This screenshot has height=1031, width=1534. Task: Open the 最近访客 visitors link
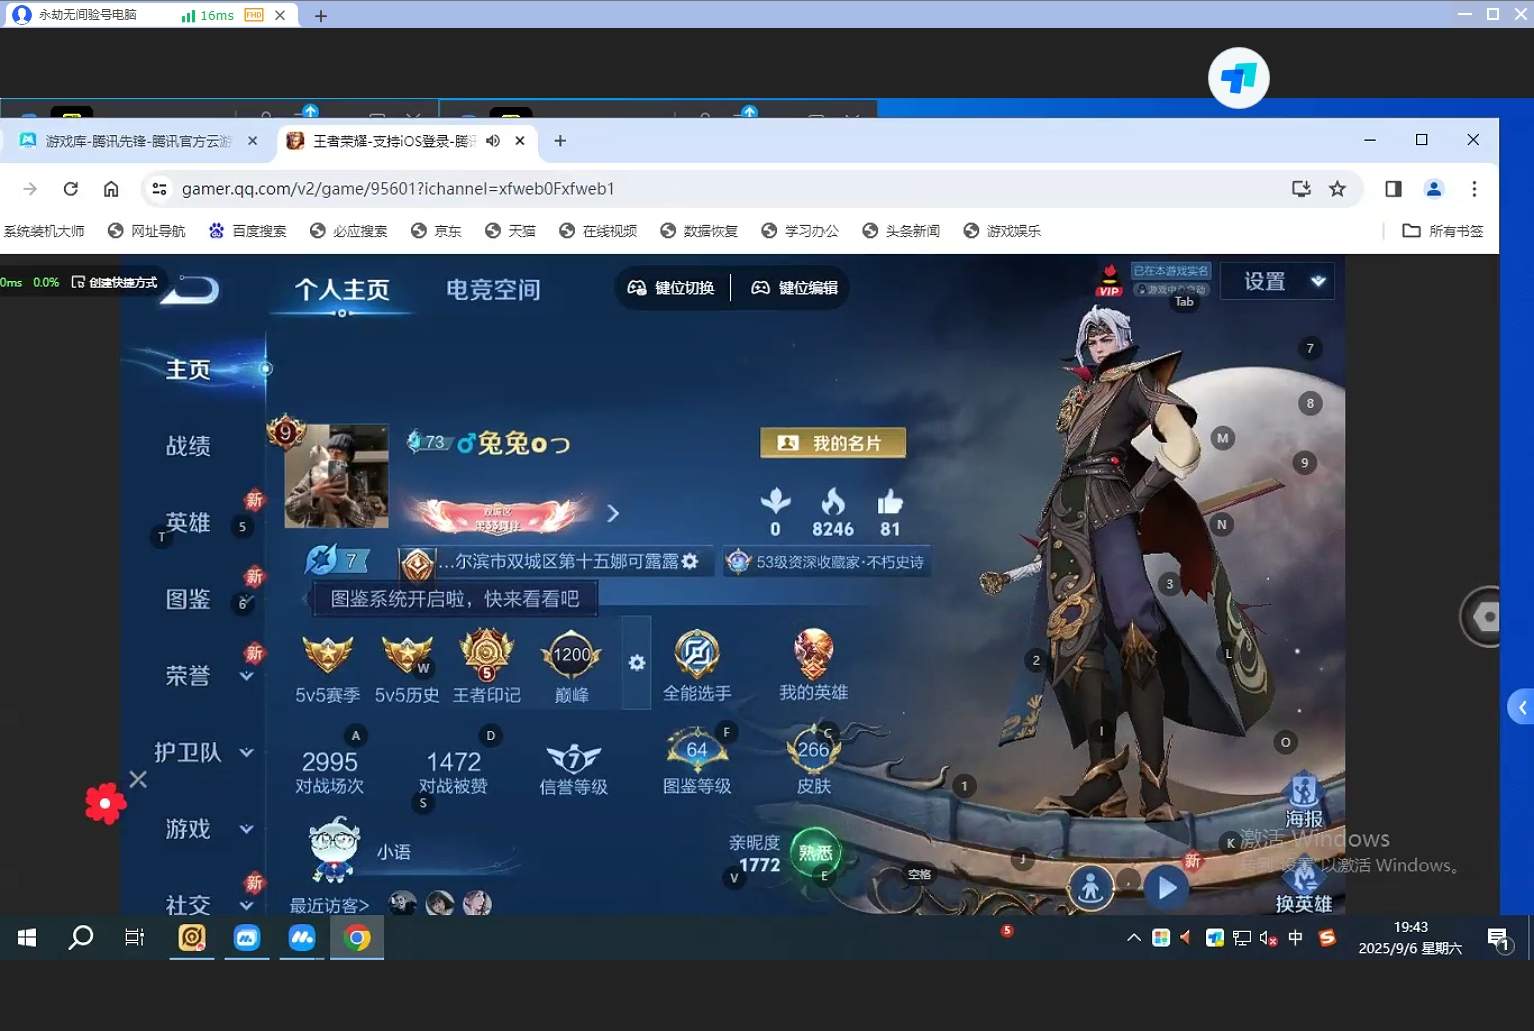tap(329, 905)
